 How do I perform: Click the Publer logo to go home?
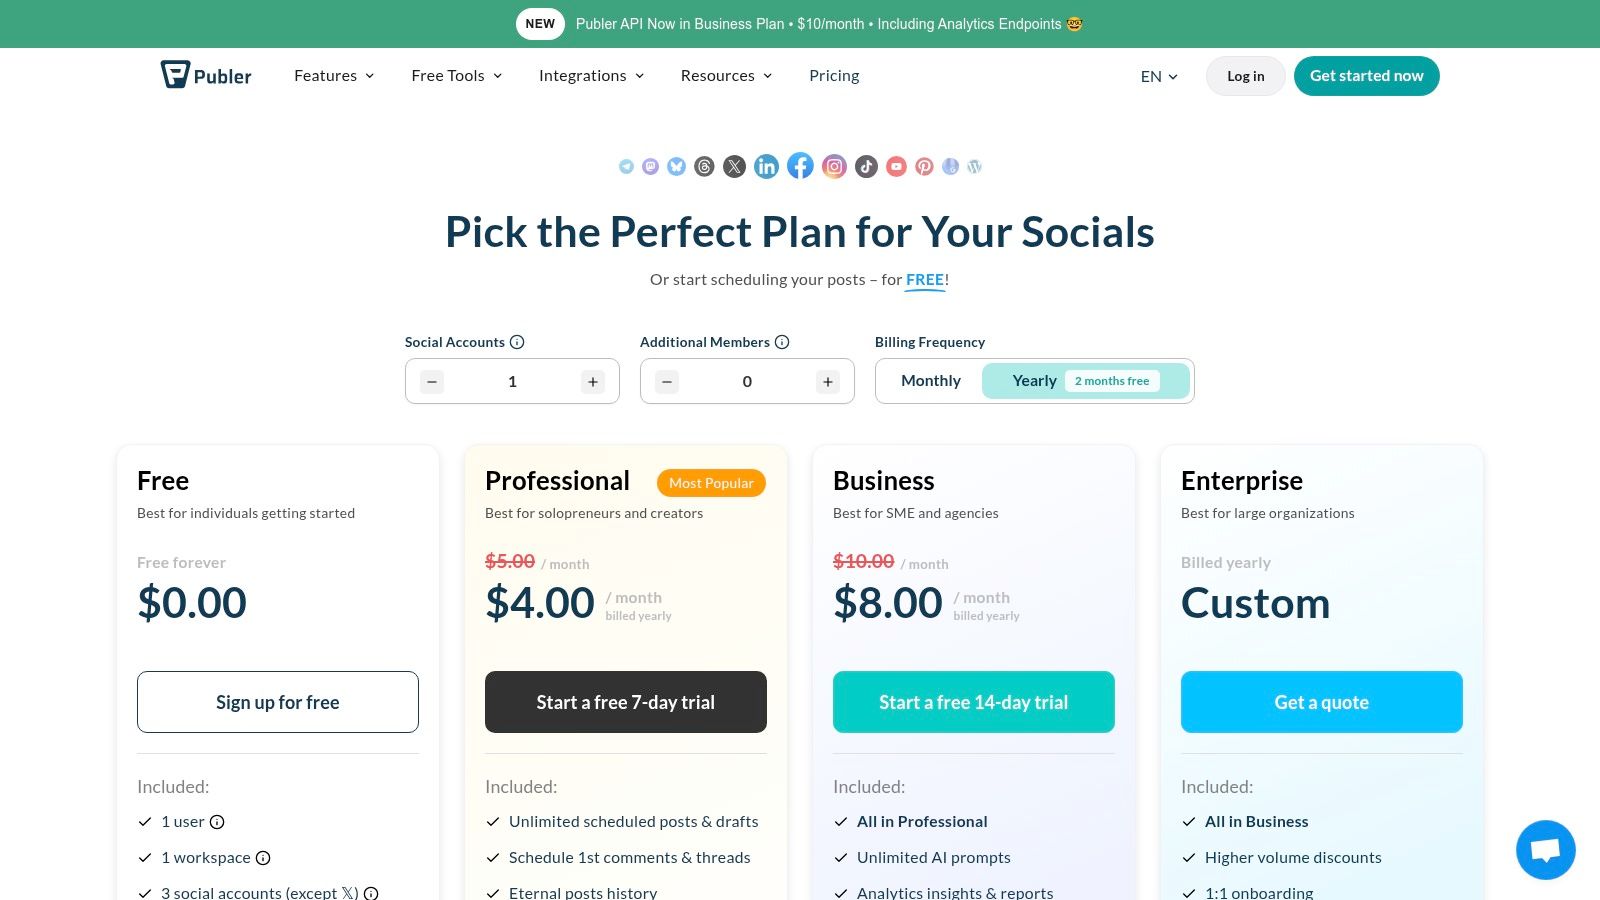pyautogui.click(x=206, y=76)
